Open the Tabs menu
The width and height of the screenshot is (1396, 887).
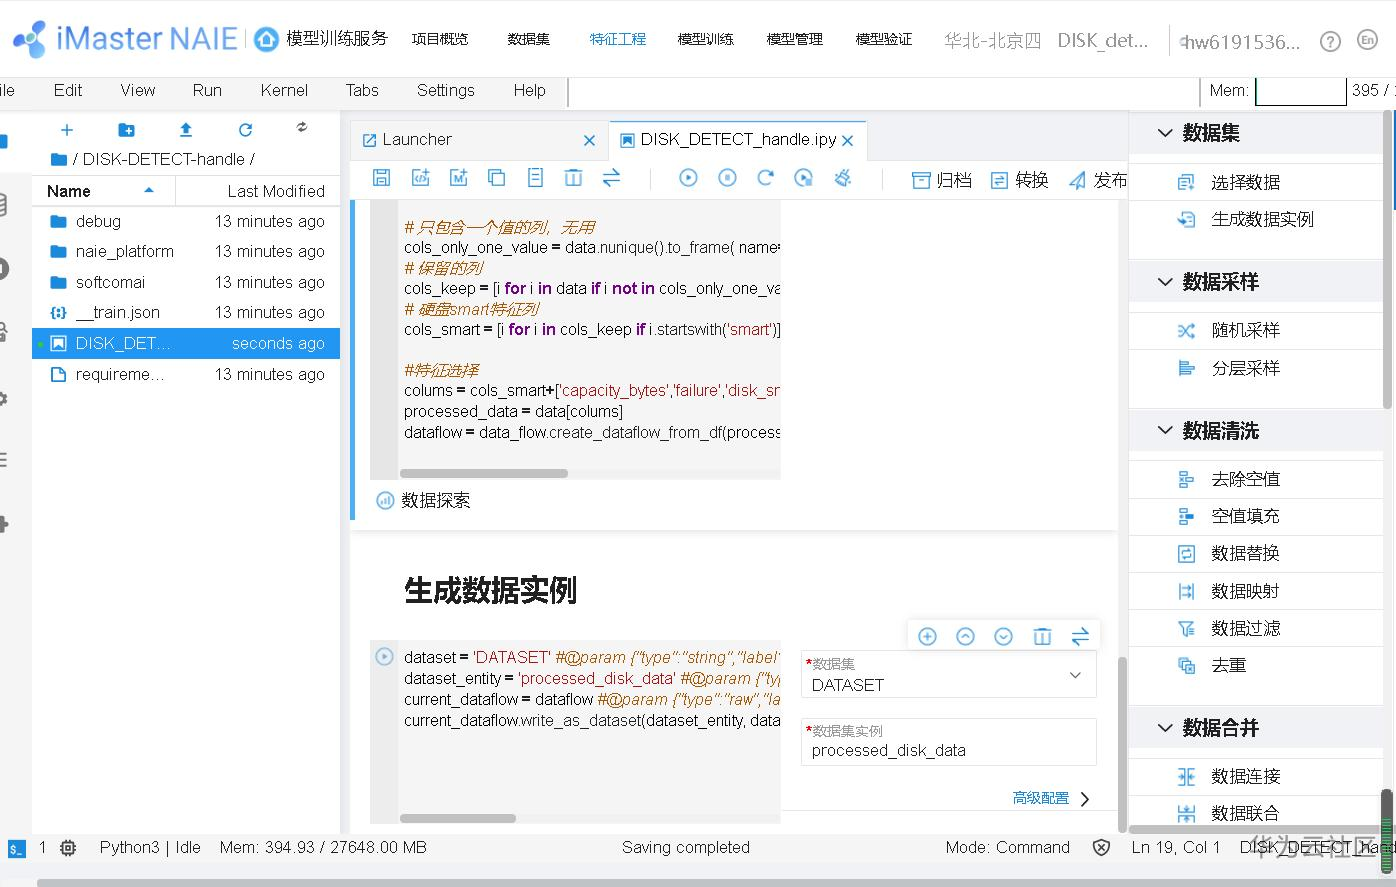[362, 90]
